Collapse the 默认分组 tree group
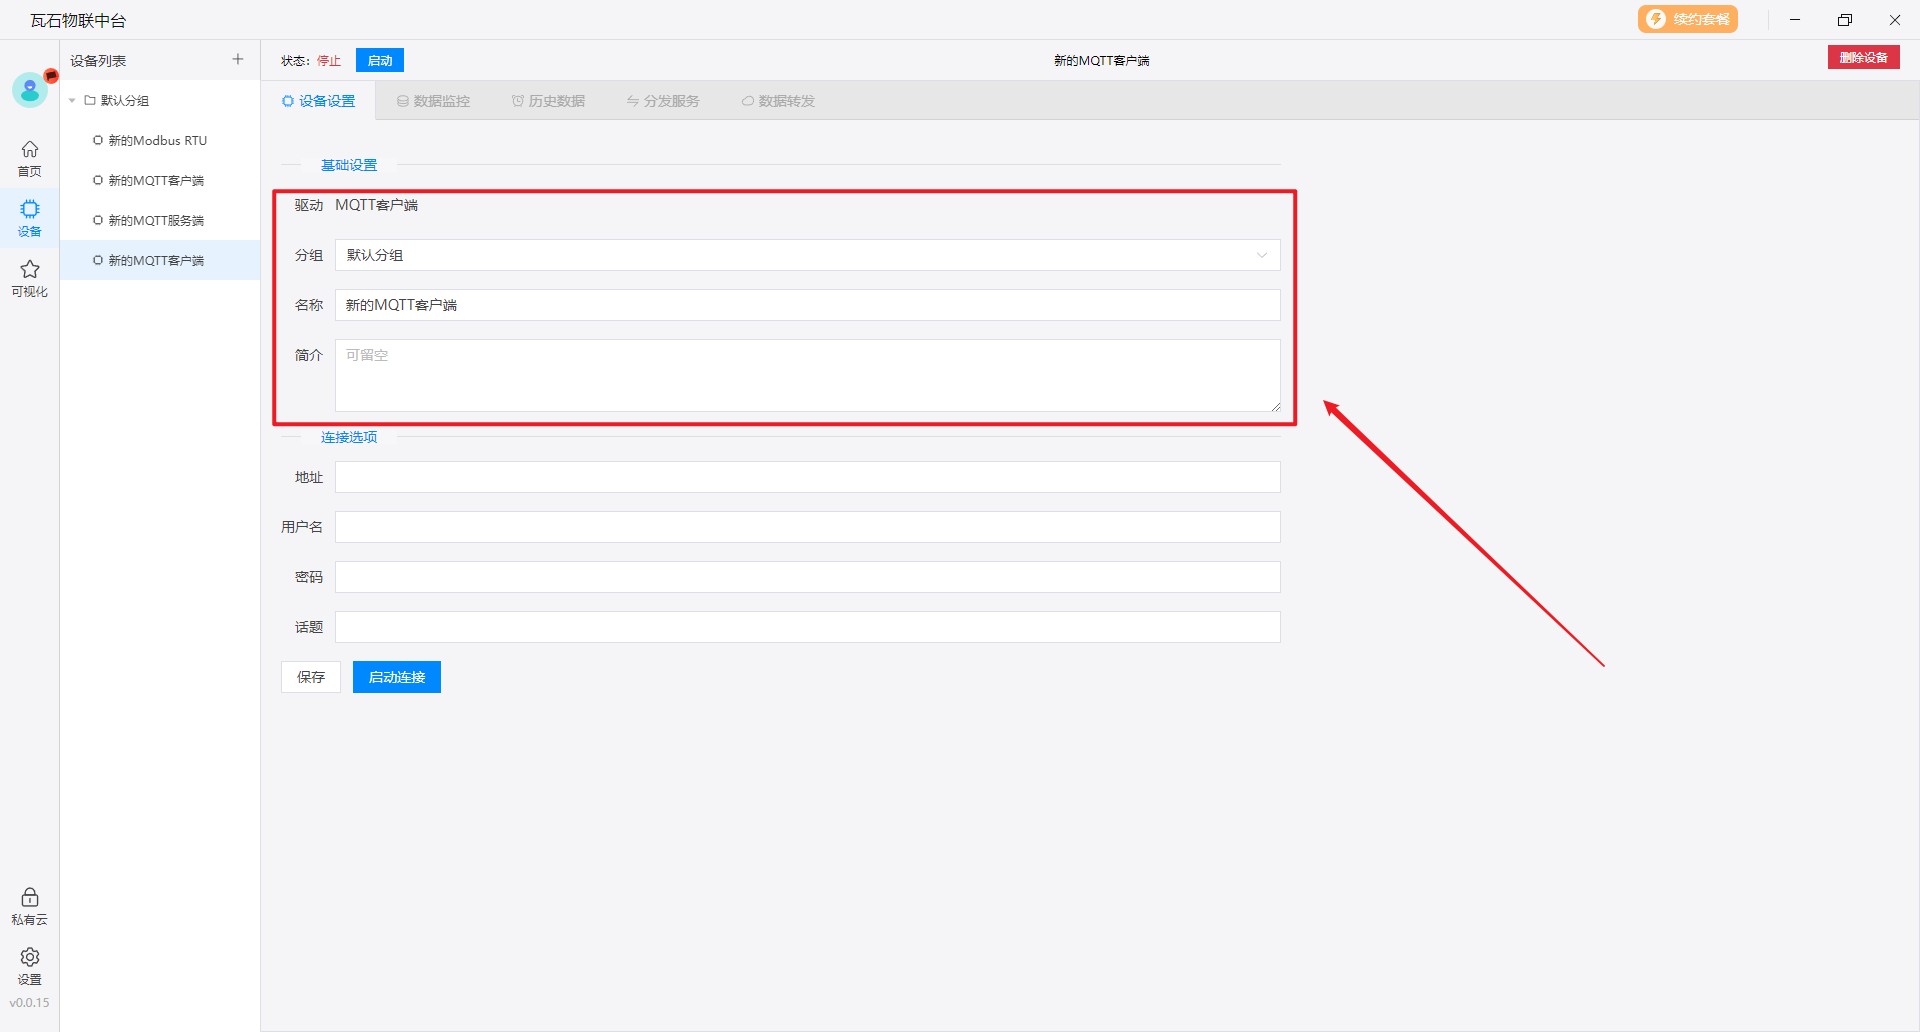This screenshot has width=1920, height=1032. coord(73,101)
